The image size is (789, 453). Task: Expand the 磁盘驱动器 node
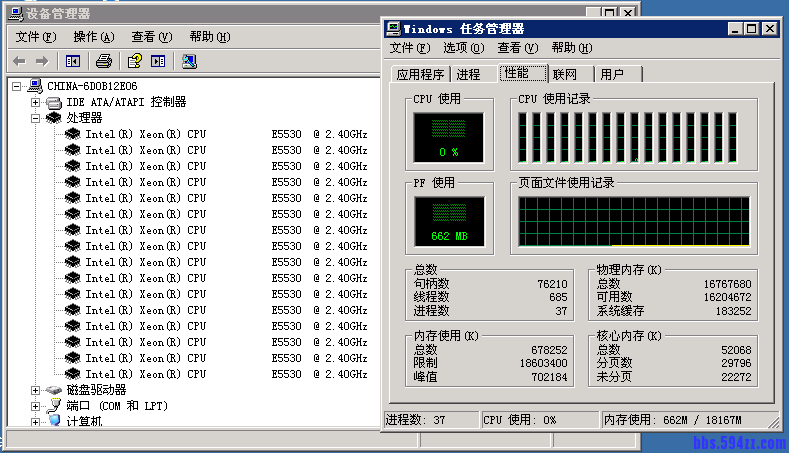(35, 391)
